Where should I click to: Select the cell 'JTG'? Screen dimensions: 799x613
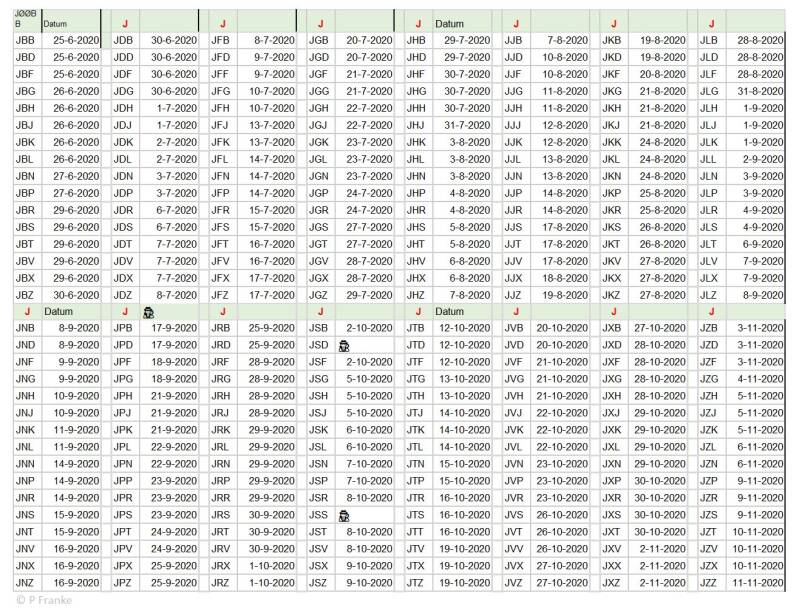pyautogui.click(x=416, y=379)
